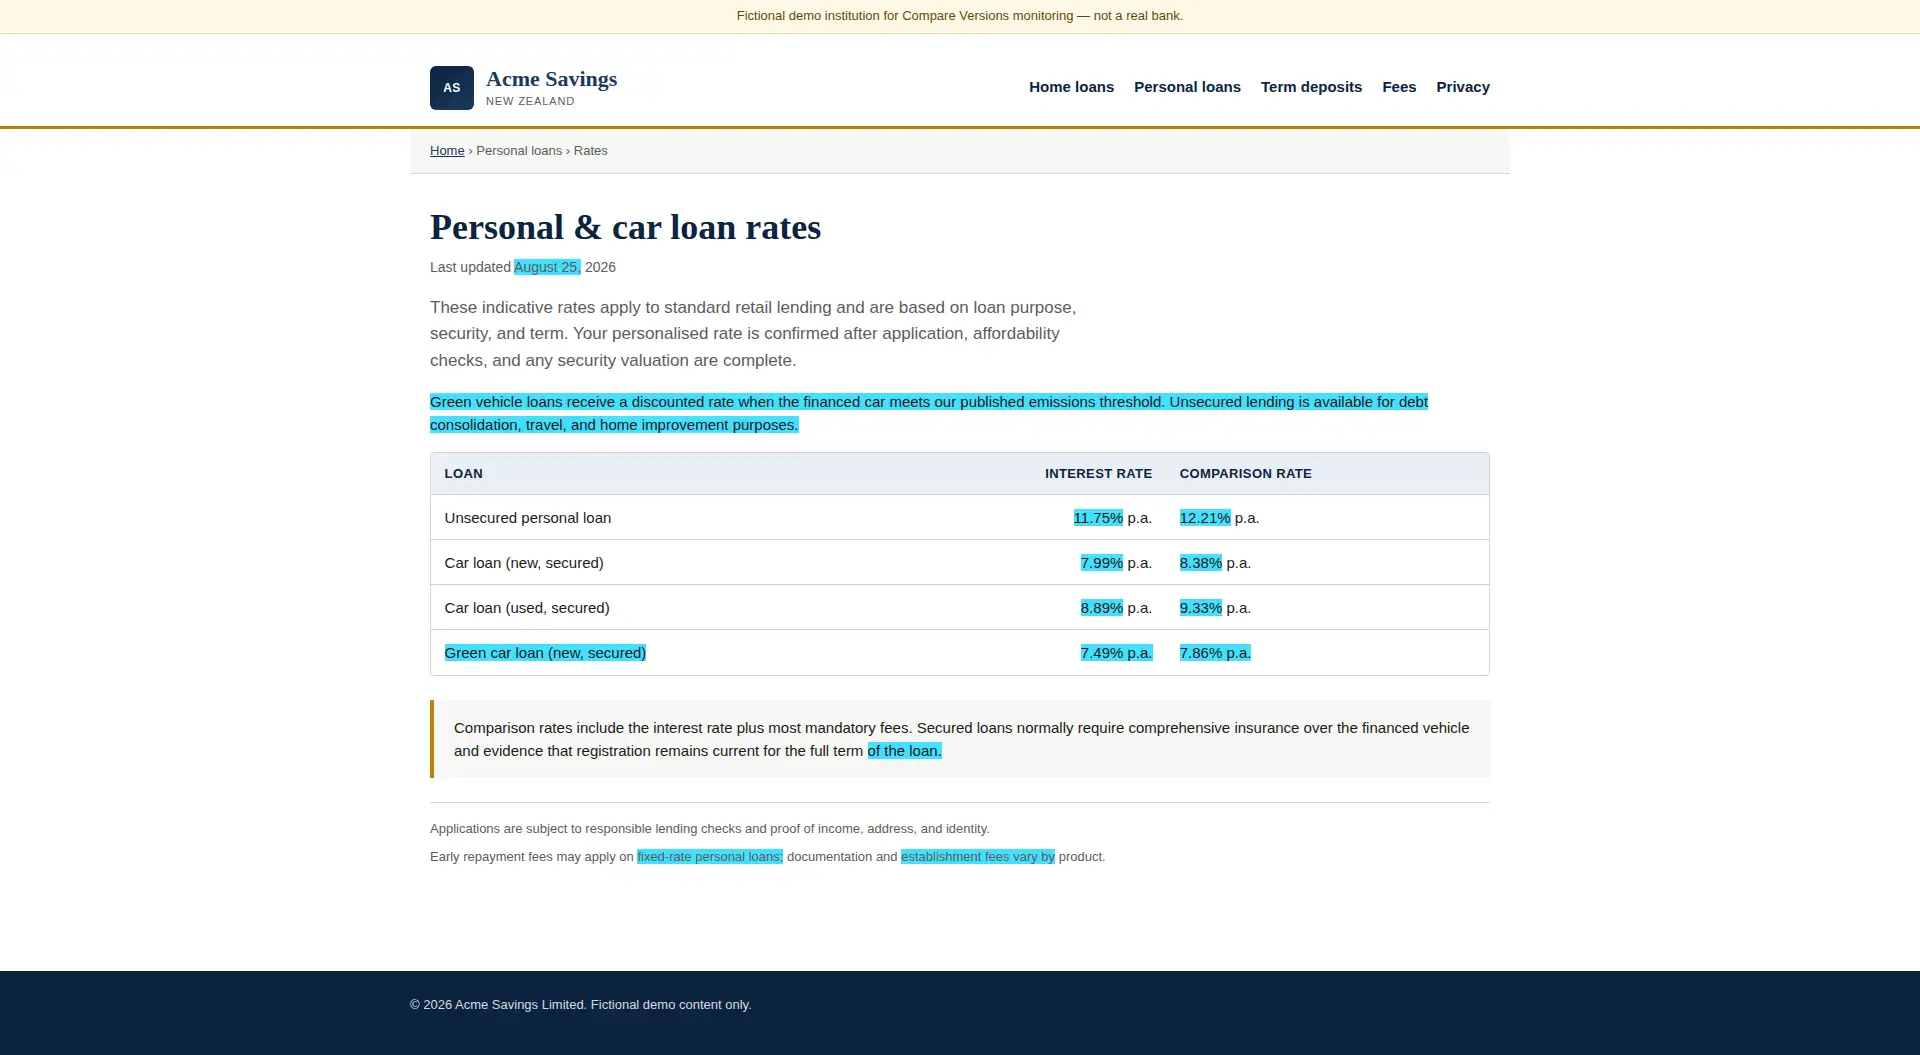
Task: Click the AS logo badge
Action: [x=452, y=88]
